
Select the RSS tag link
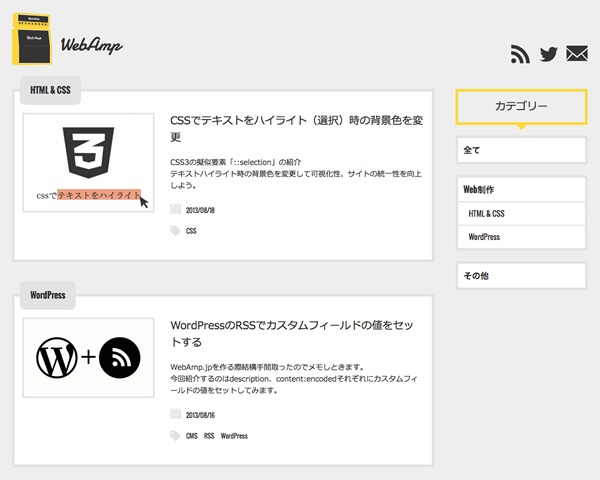tap(209, 436)
